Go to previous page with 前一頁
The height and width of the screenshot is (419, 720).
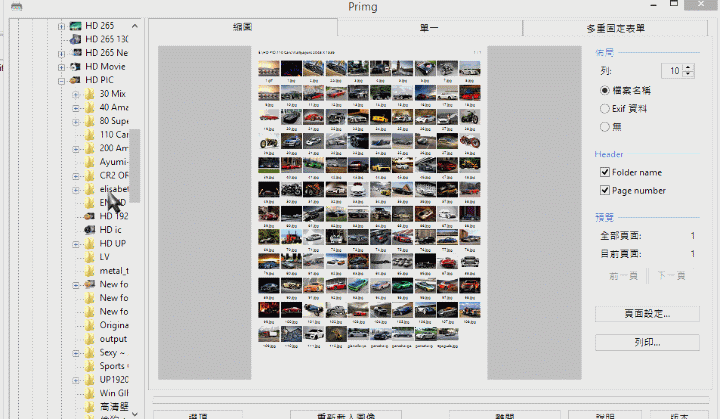pyautogui.click(x=623, y=276)
